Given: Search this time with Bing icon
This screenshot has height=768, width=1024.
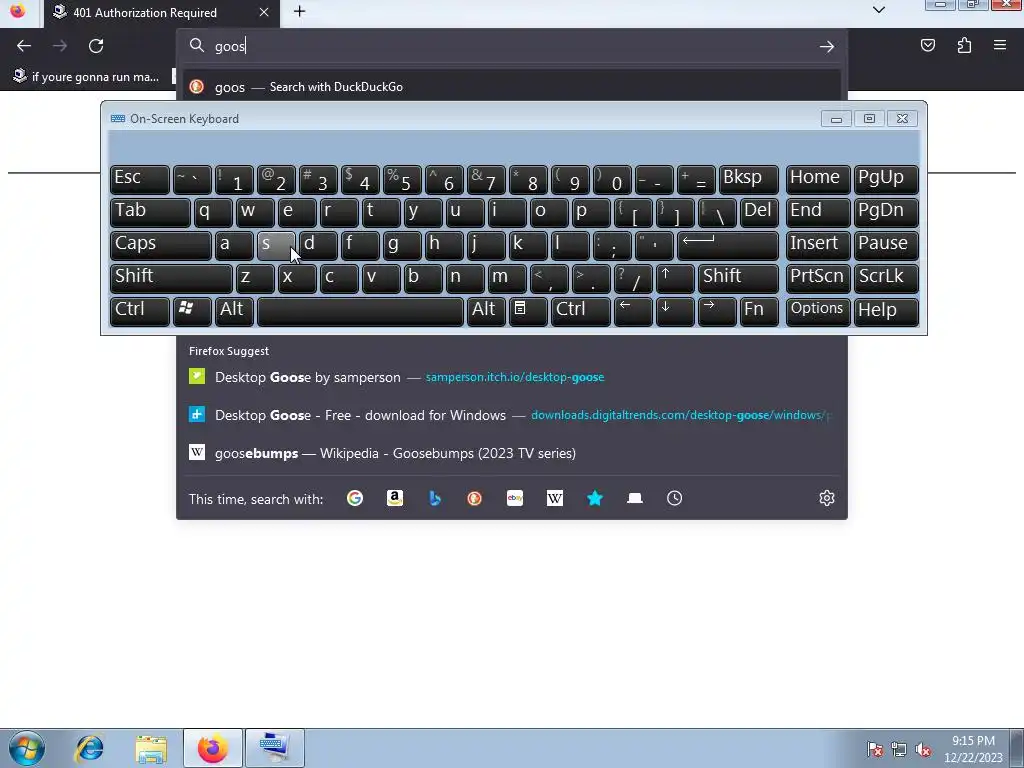Looking at the screenshot, I should tap(435, 498).
